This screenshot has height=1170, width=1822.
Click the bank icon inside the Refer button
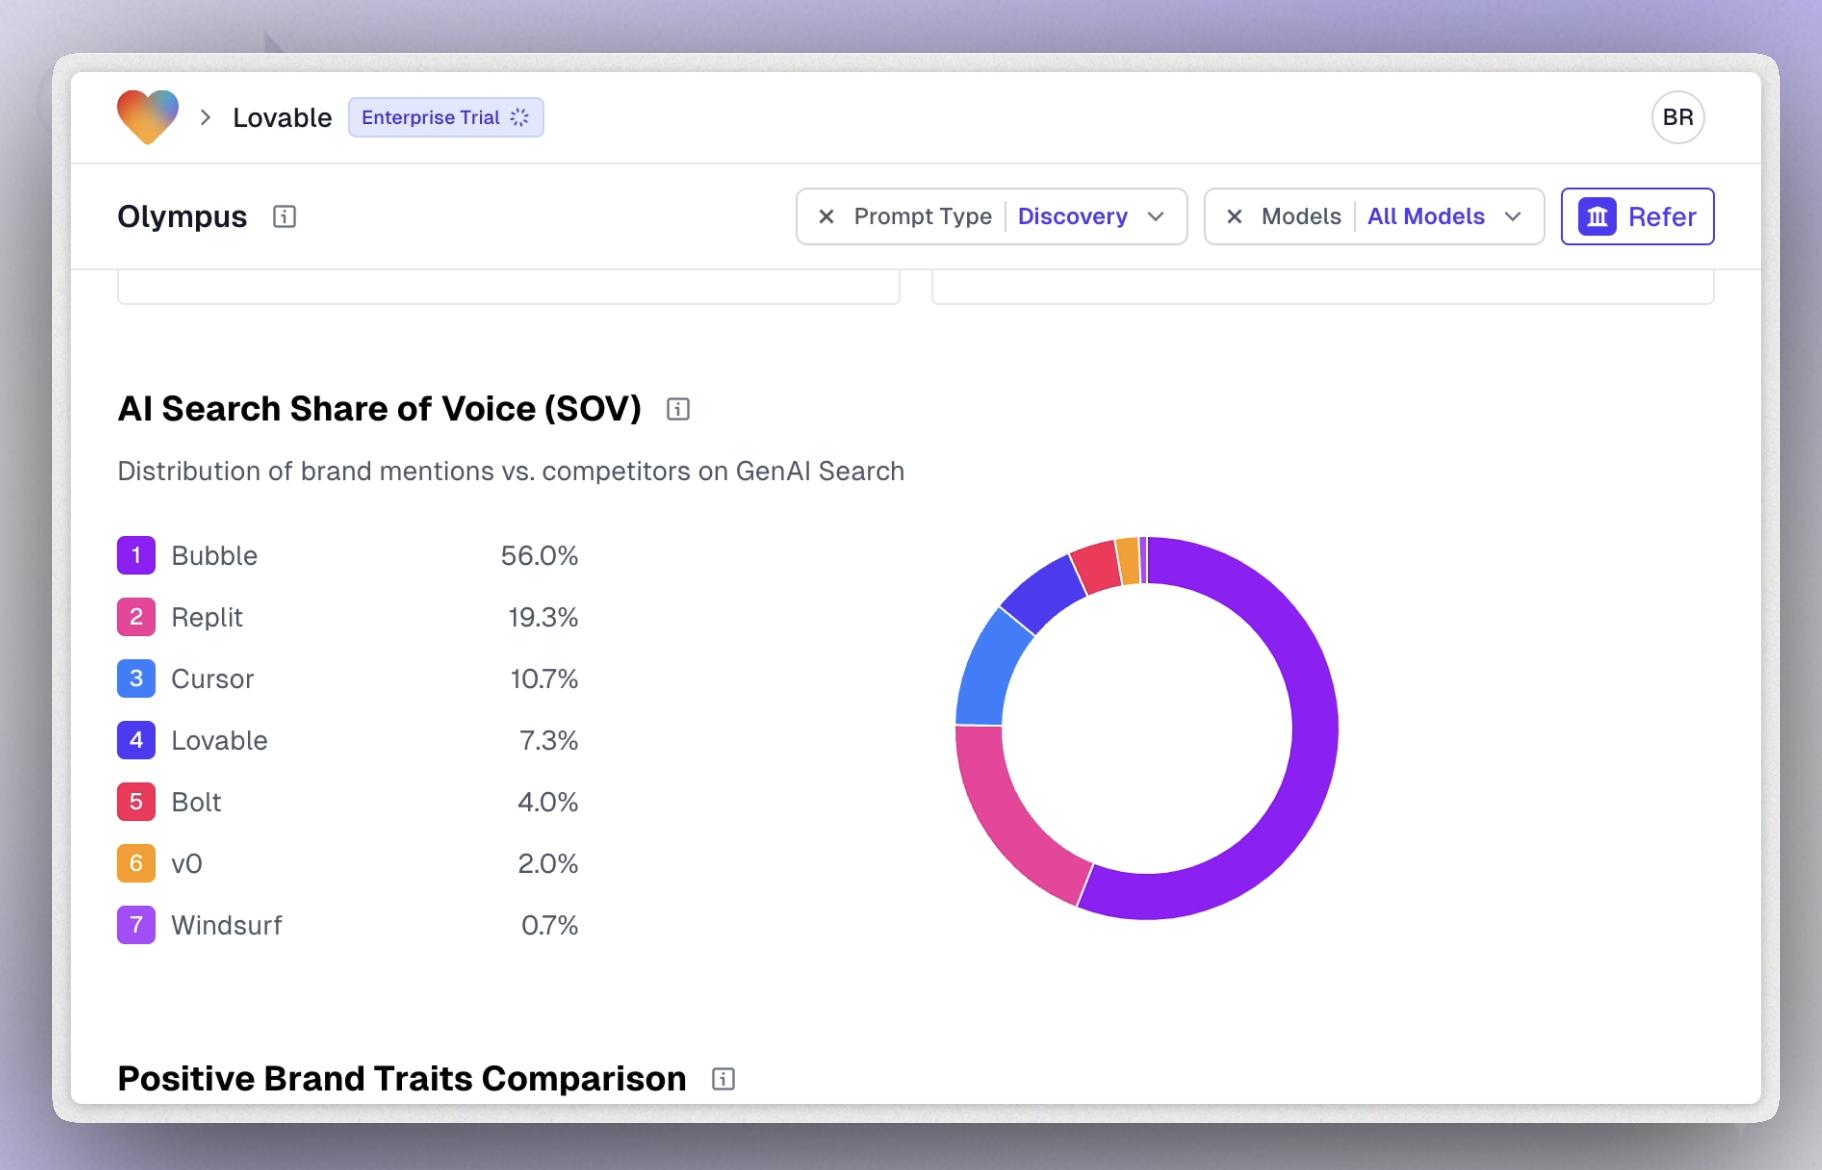[x=1597, y=216]
